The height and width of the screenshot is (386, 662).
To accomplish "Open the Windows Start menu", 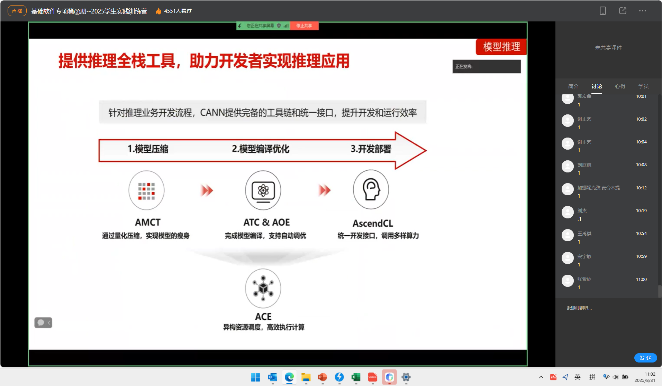I will 255,377.
